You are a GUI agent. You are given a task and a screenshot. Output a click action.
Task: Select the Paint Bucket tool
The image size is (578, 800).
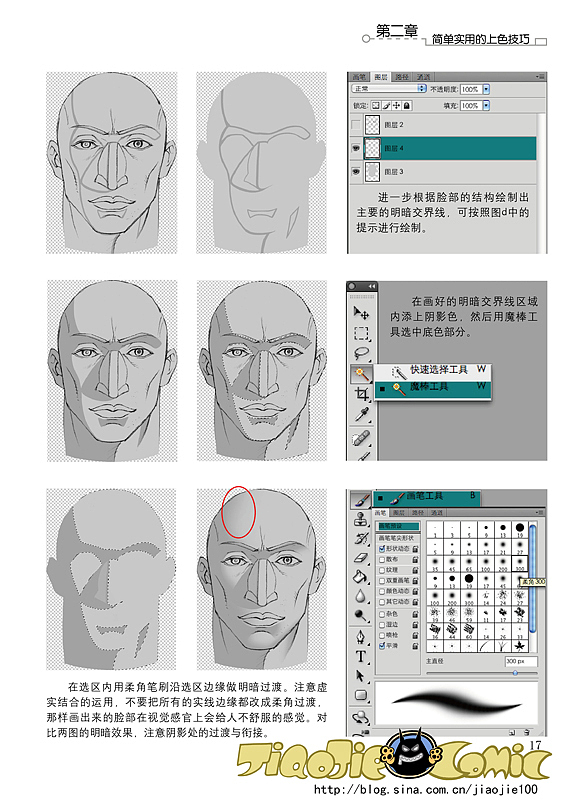[361, 577]
